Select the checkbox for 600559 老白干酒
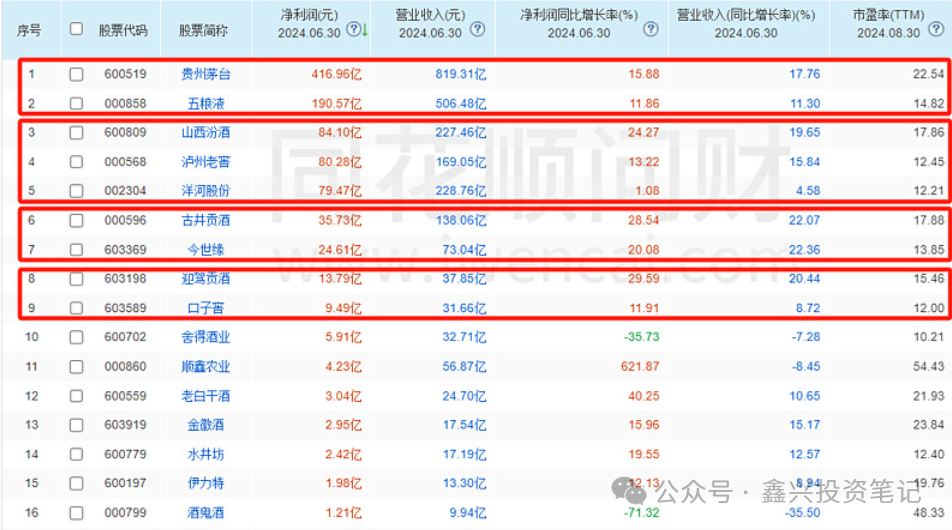The height and width of the screenshot is (530, 952). (x=76, y=396)
